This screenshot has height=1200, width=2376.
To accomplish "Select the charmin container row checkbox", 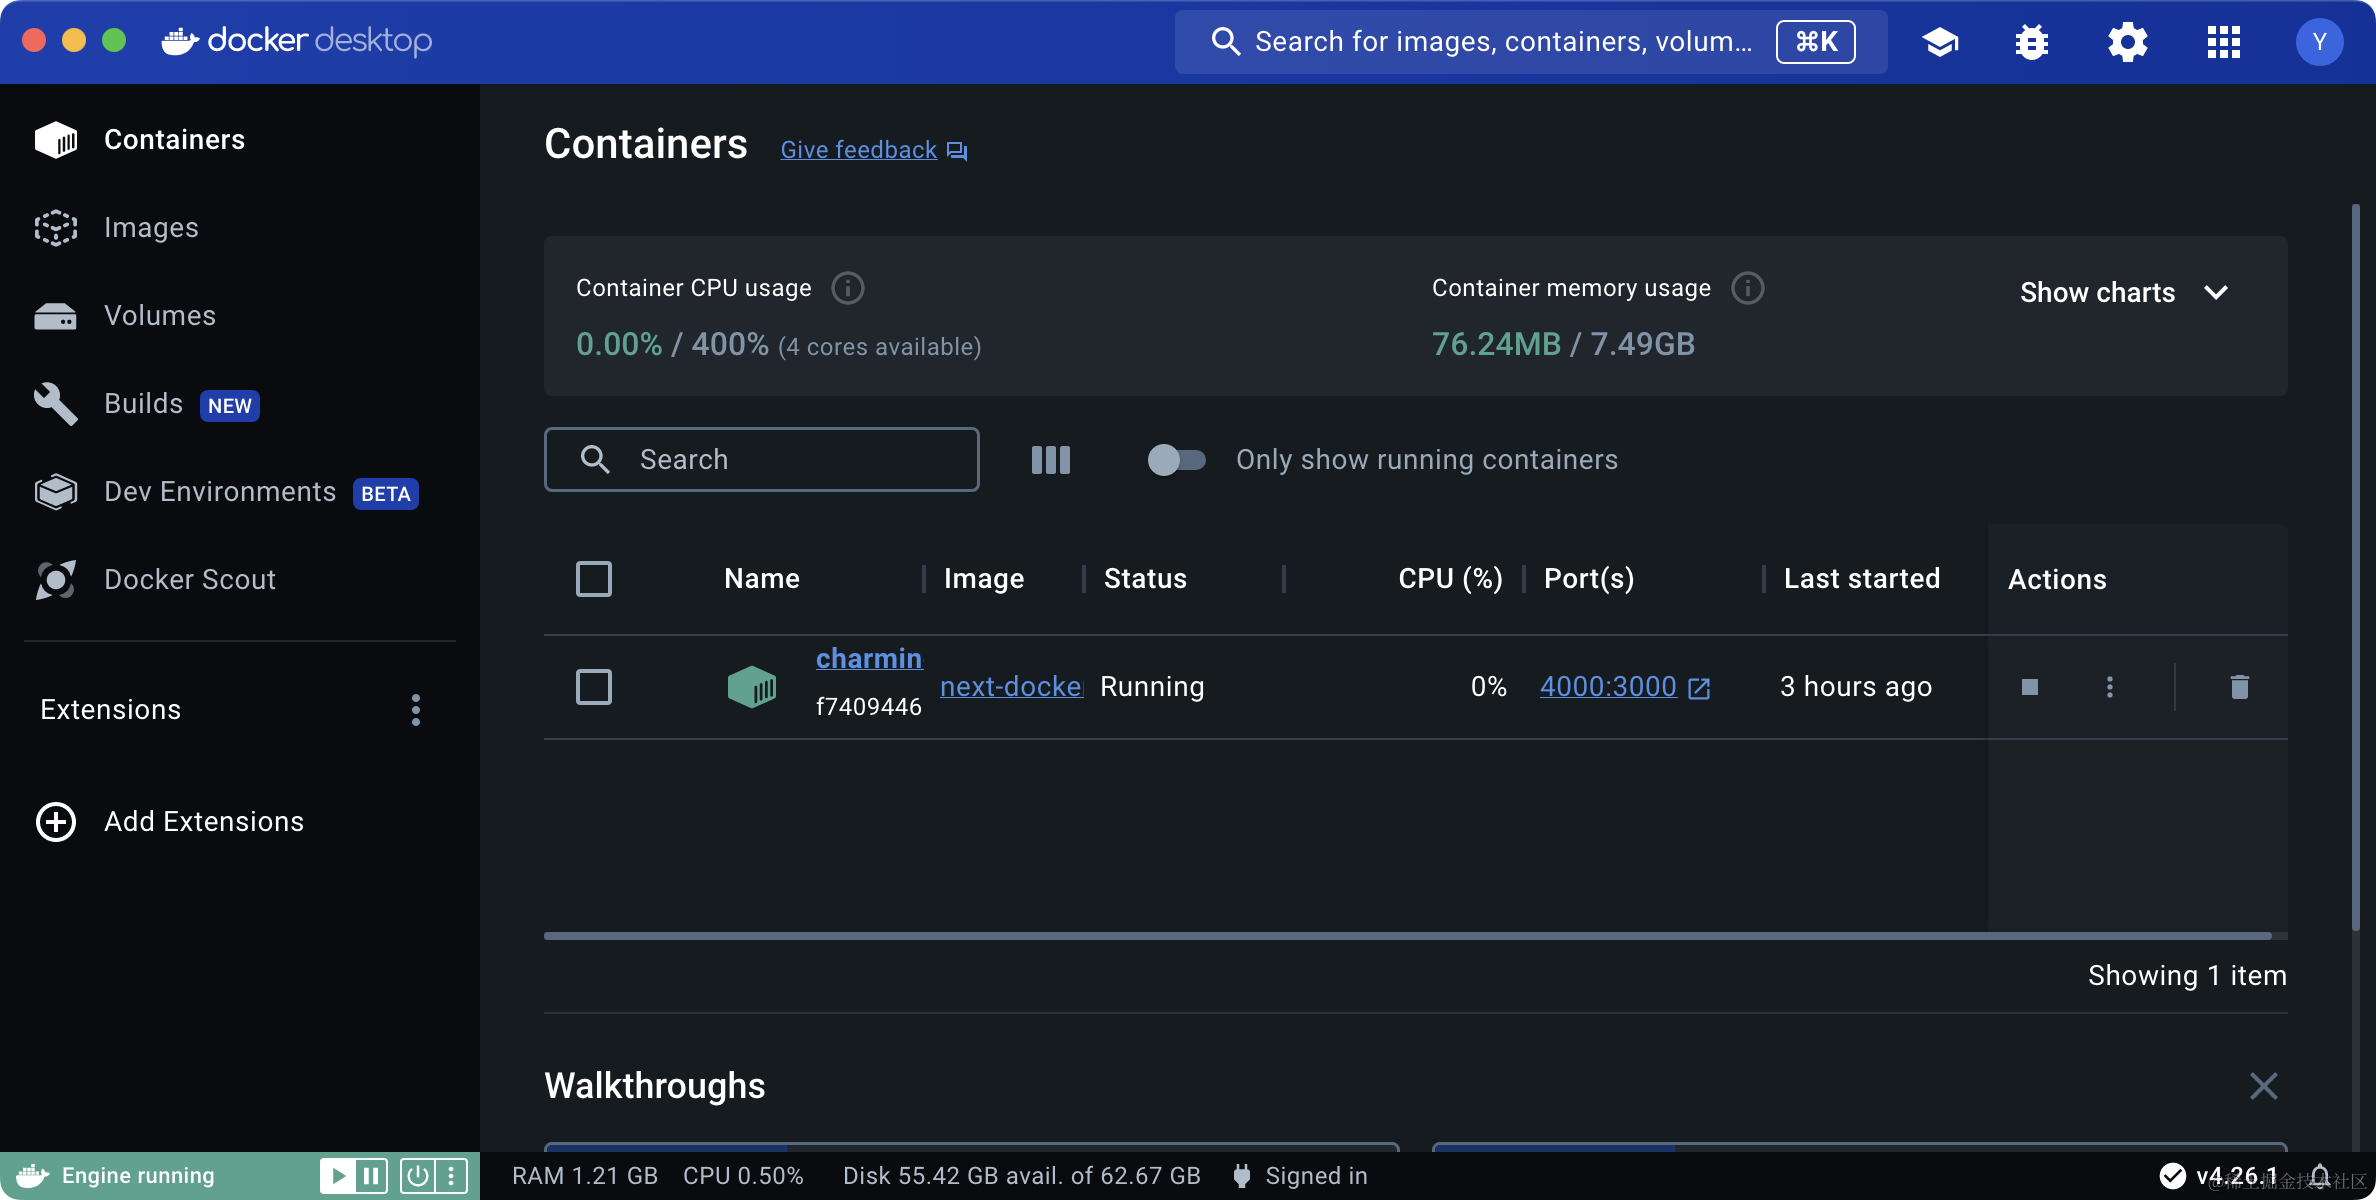I will 594,687.
